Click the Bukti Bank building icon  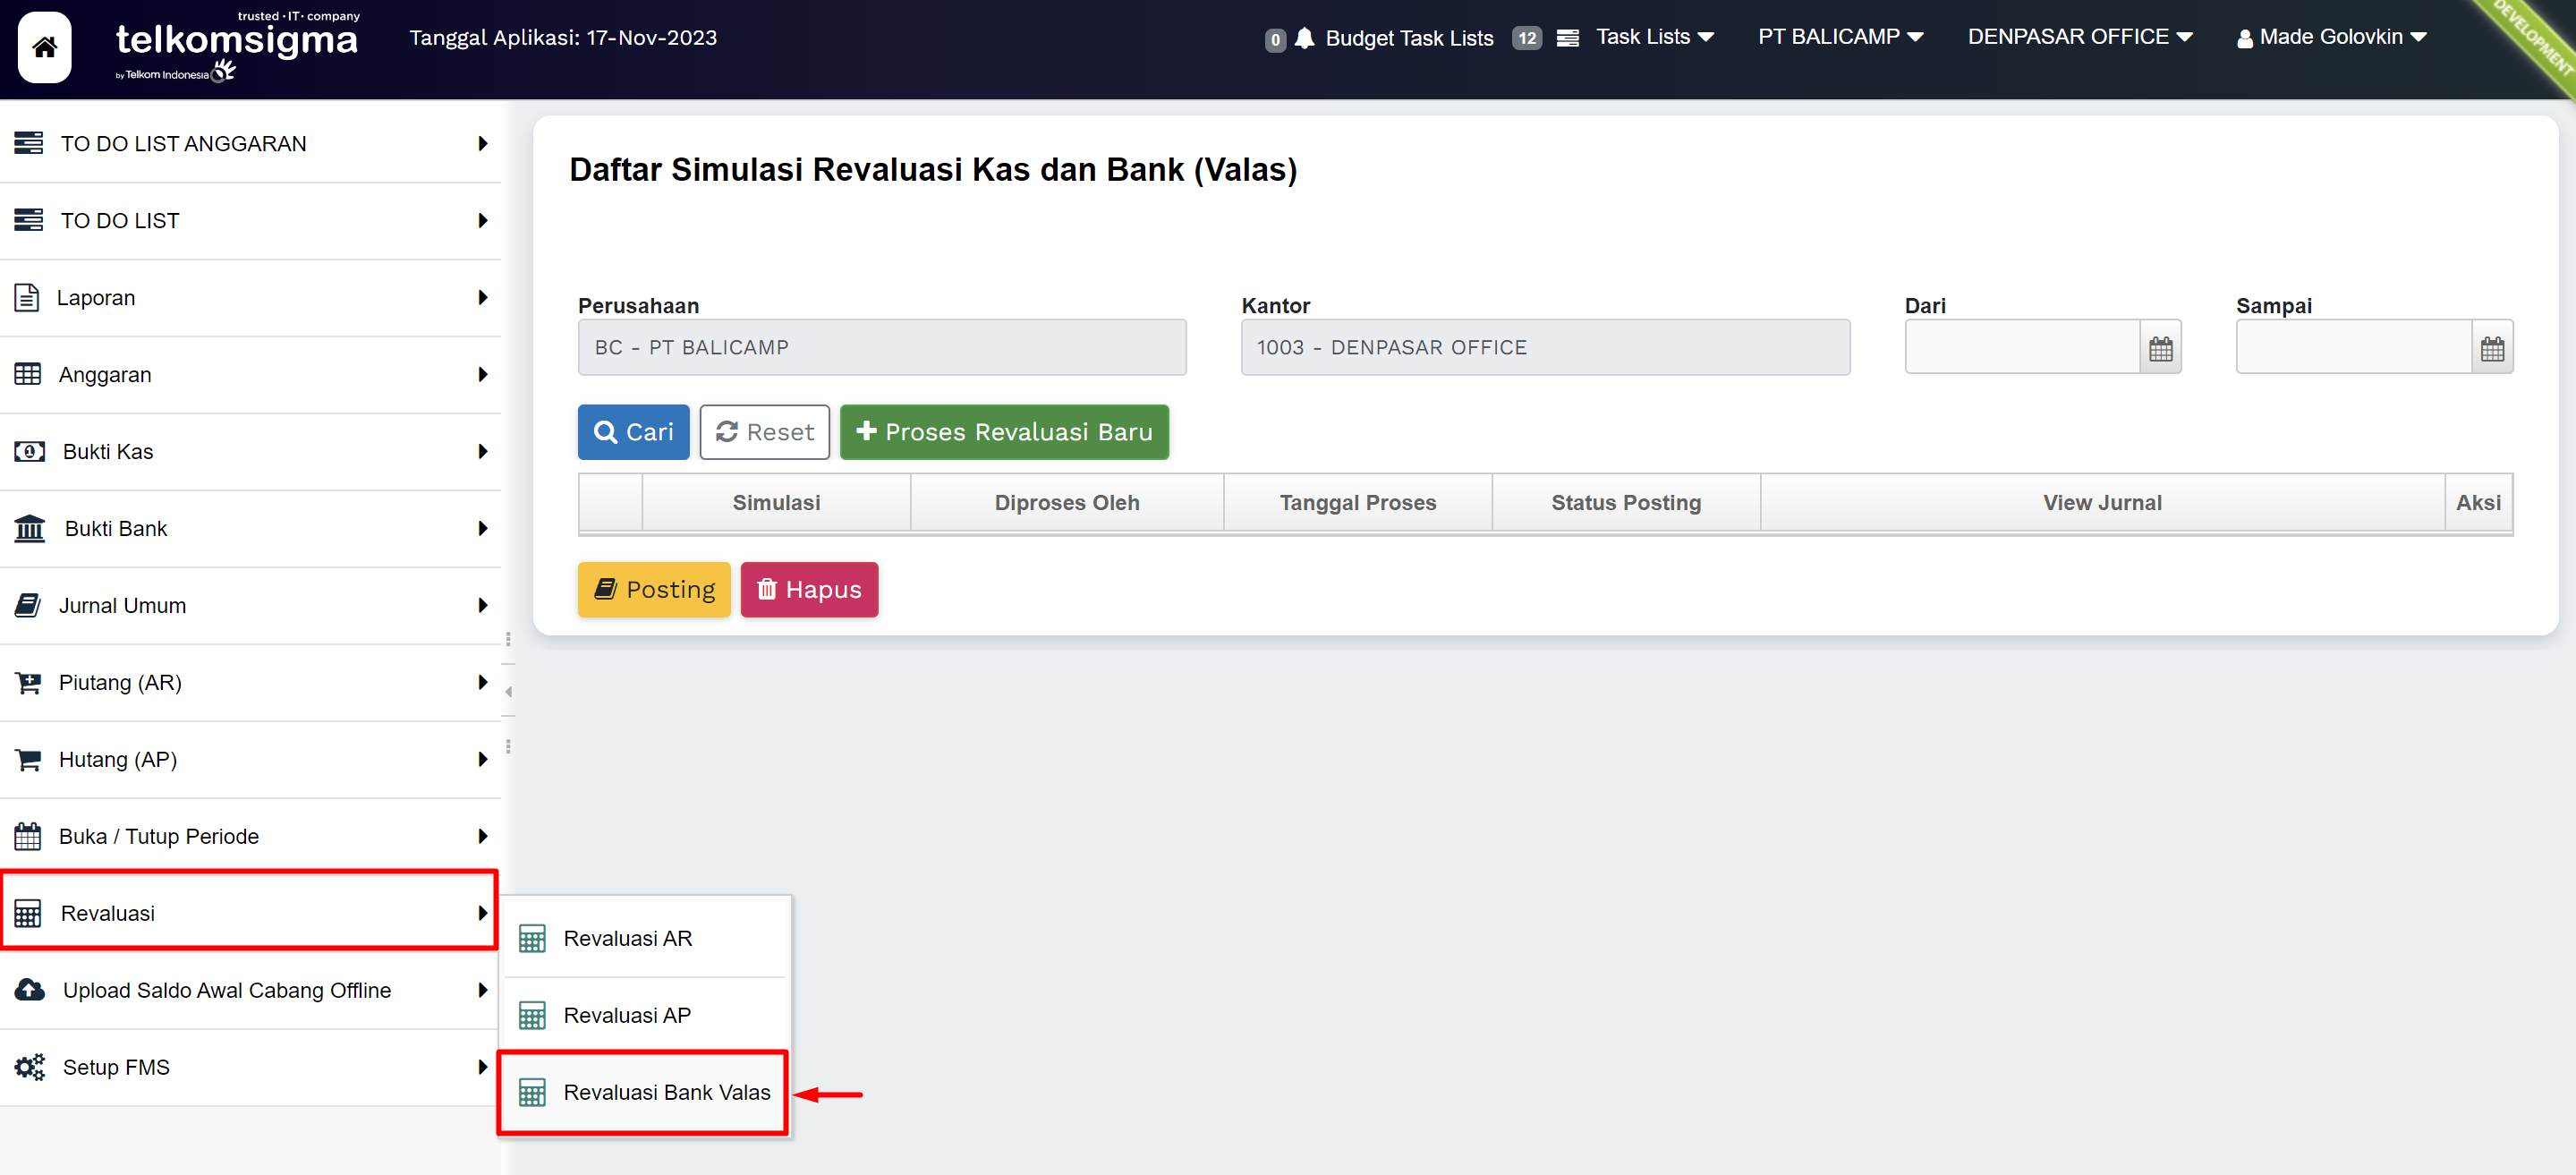(29, 528)
